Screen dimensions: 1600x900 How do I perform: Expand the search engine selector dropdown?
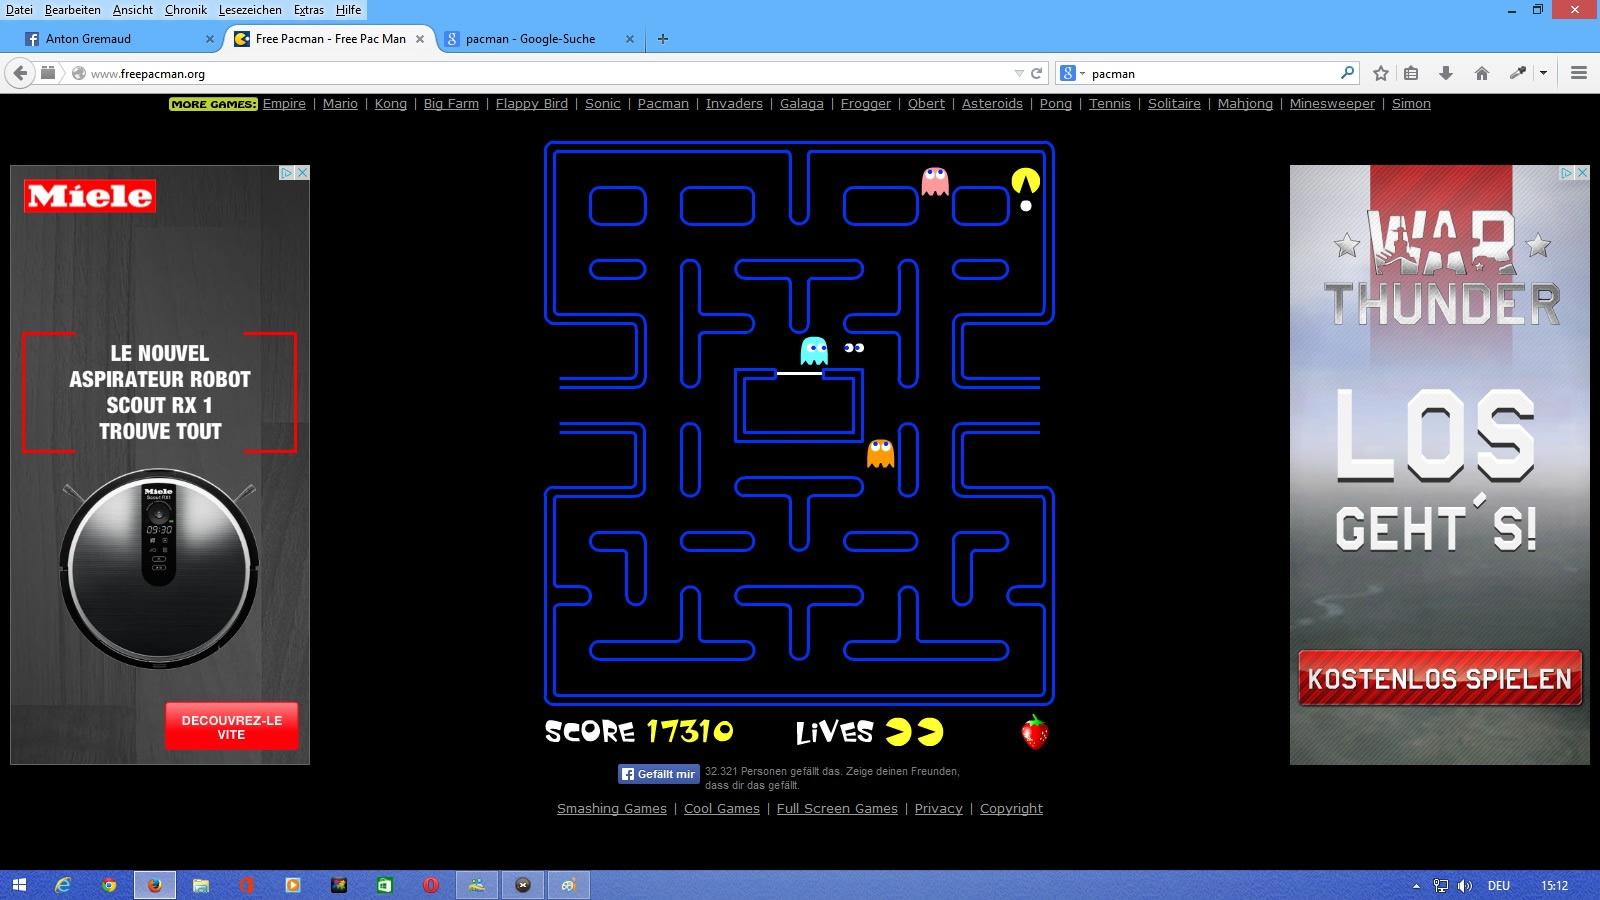(x=1071, y=73)
